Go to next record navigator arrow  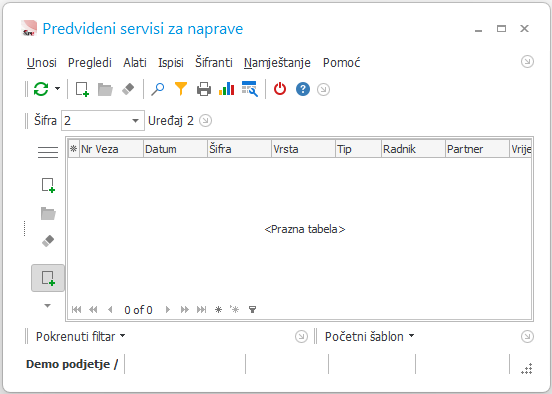pos(168,309)
